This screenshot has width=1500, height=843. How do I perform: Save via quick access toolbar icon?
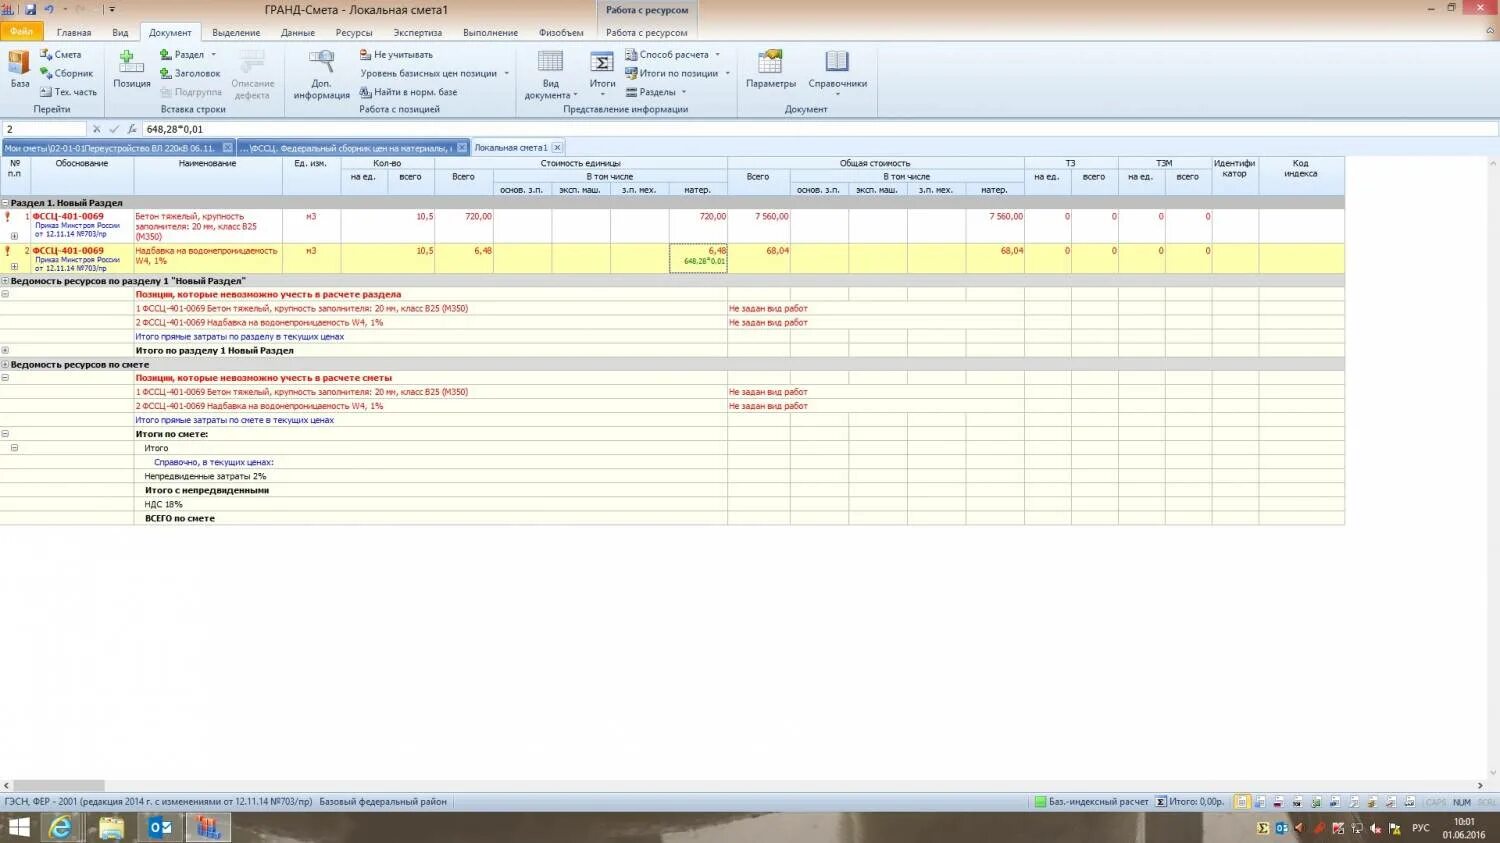(x=30, y=10)
